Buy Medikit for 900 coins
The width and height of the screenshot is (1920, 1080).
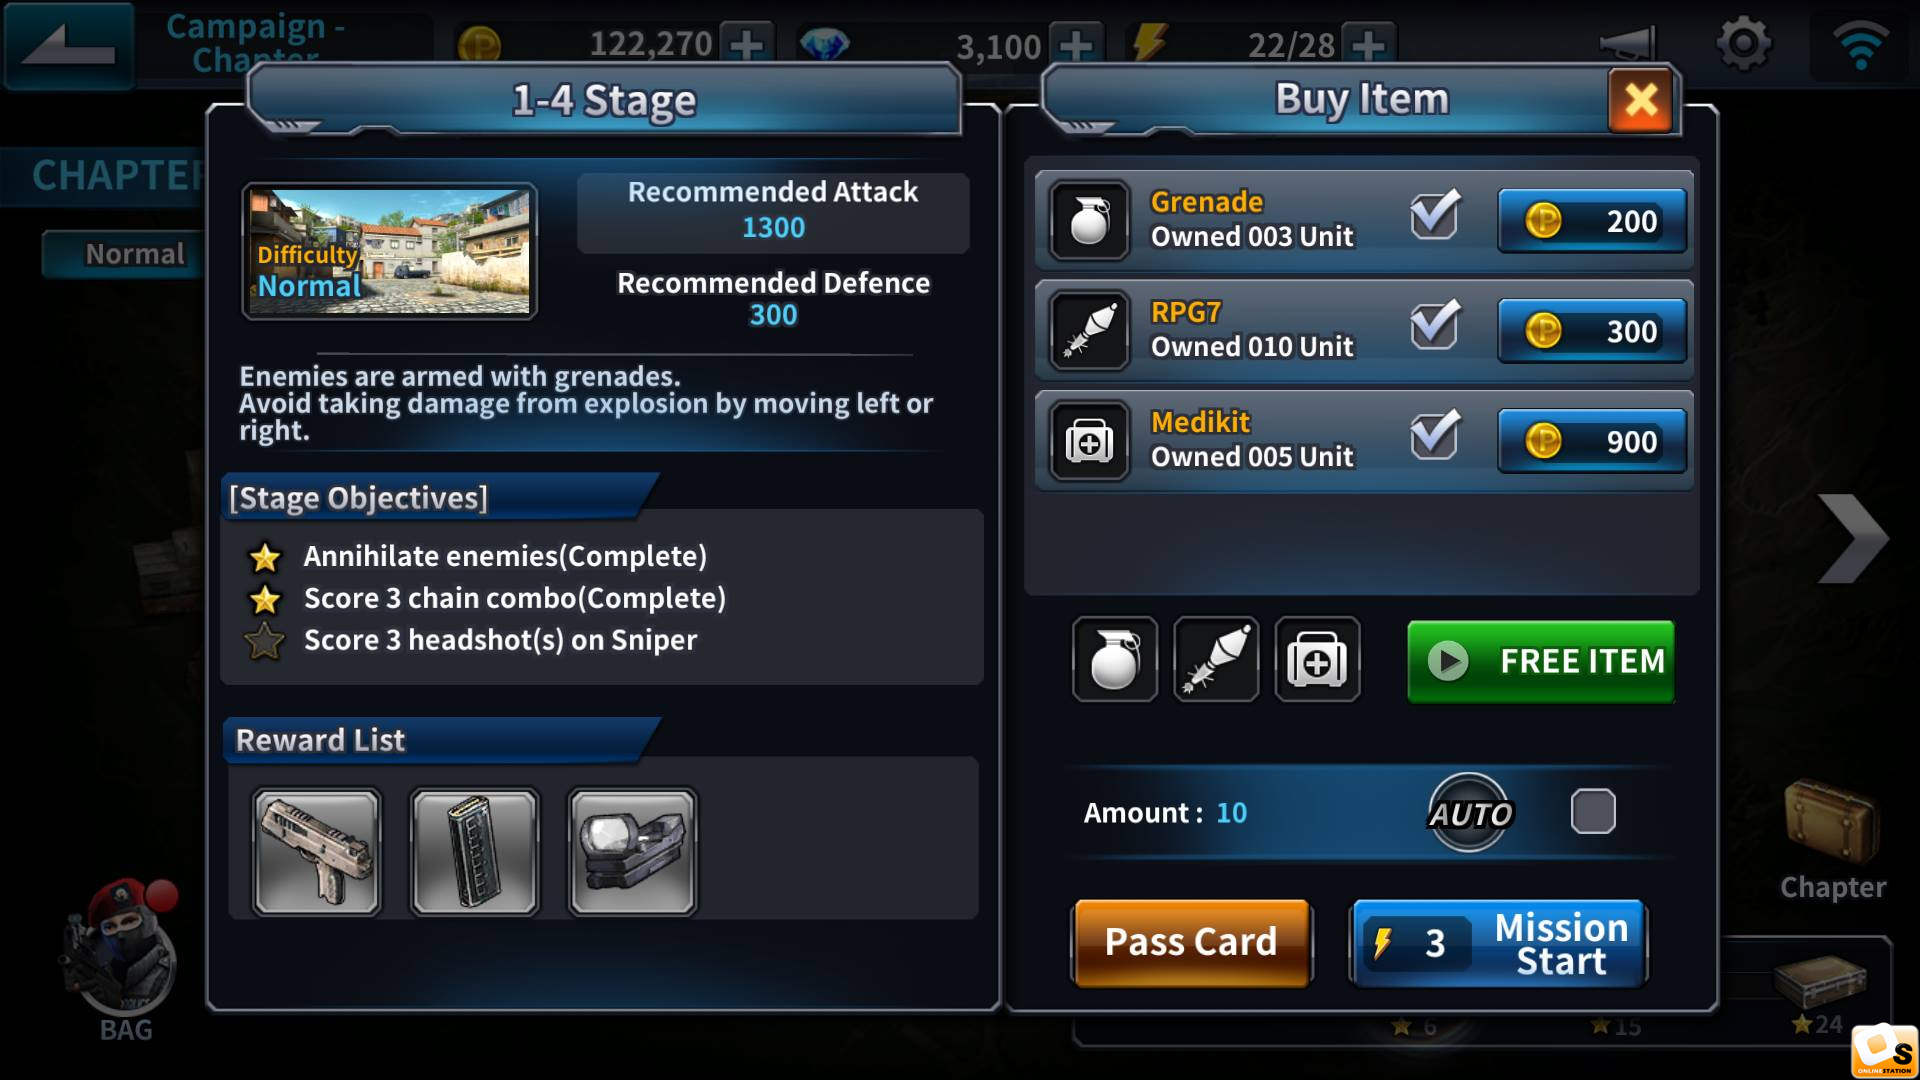[1591, 441]
